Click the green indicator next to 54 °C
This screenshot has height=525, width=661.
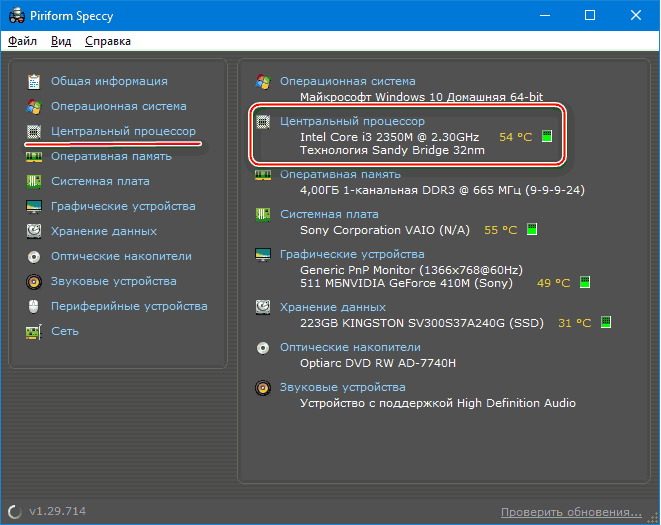(x=547, y=136)
